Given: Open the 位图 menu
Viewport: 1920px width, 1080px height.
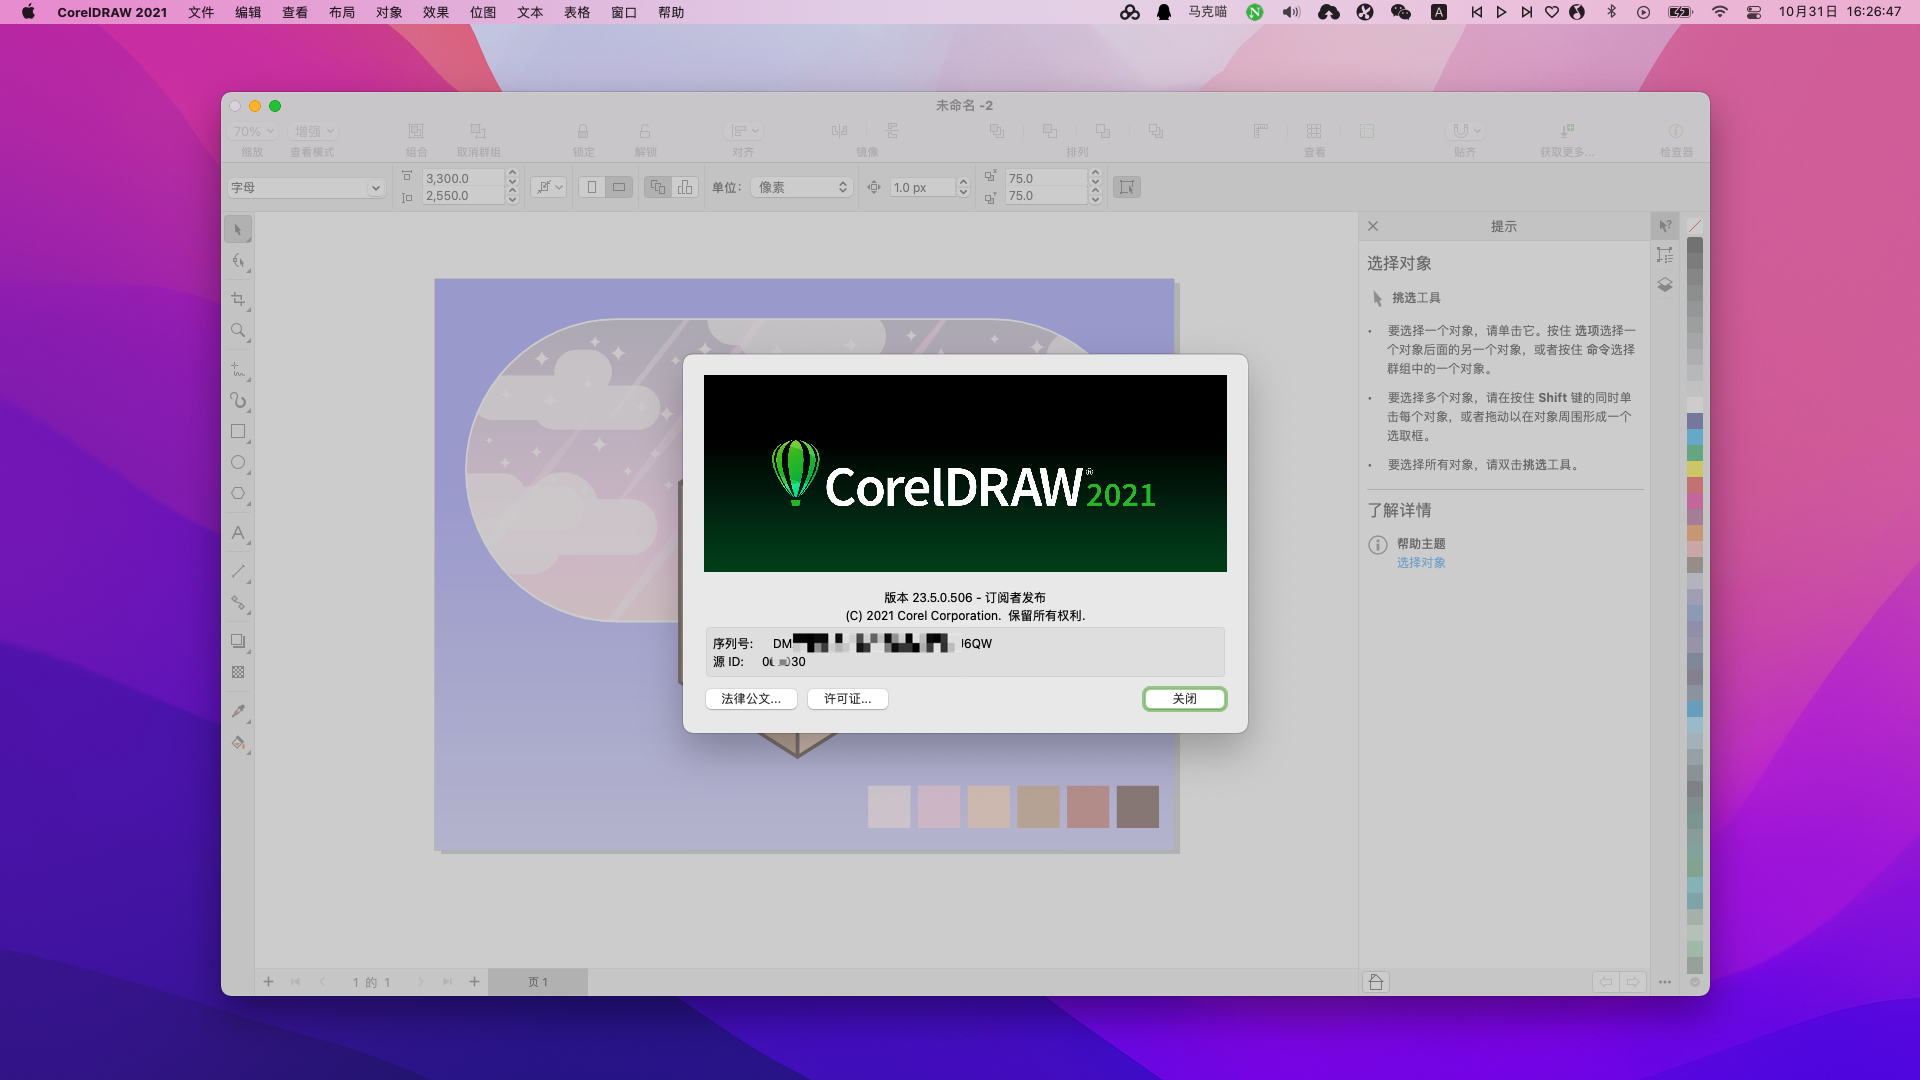Looking at the screenshot, I should coord(483,12).
